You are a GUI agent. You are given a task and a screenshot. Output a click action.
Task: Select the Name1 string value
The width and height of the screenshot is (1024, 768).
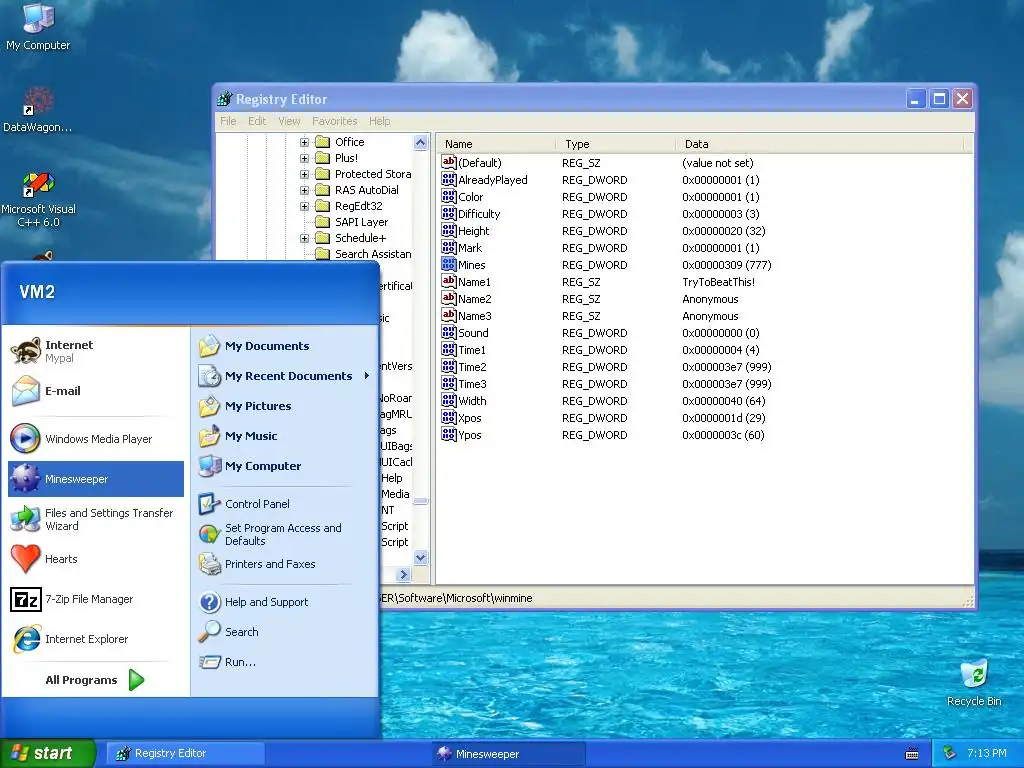(x=474, y=281)
